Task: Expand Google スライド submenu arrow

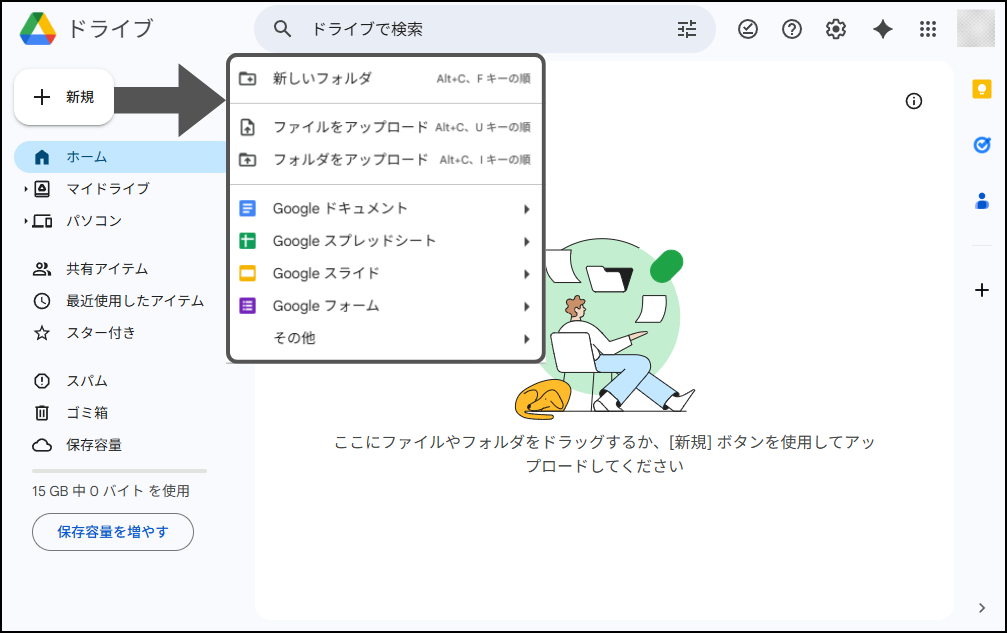Action: tap(527, 274)
